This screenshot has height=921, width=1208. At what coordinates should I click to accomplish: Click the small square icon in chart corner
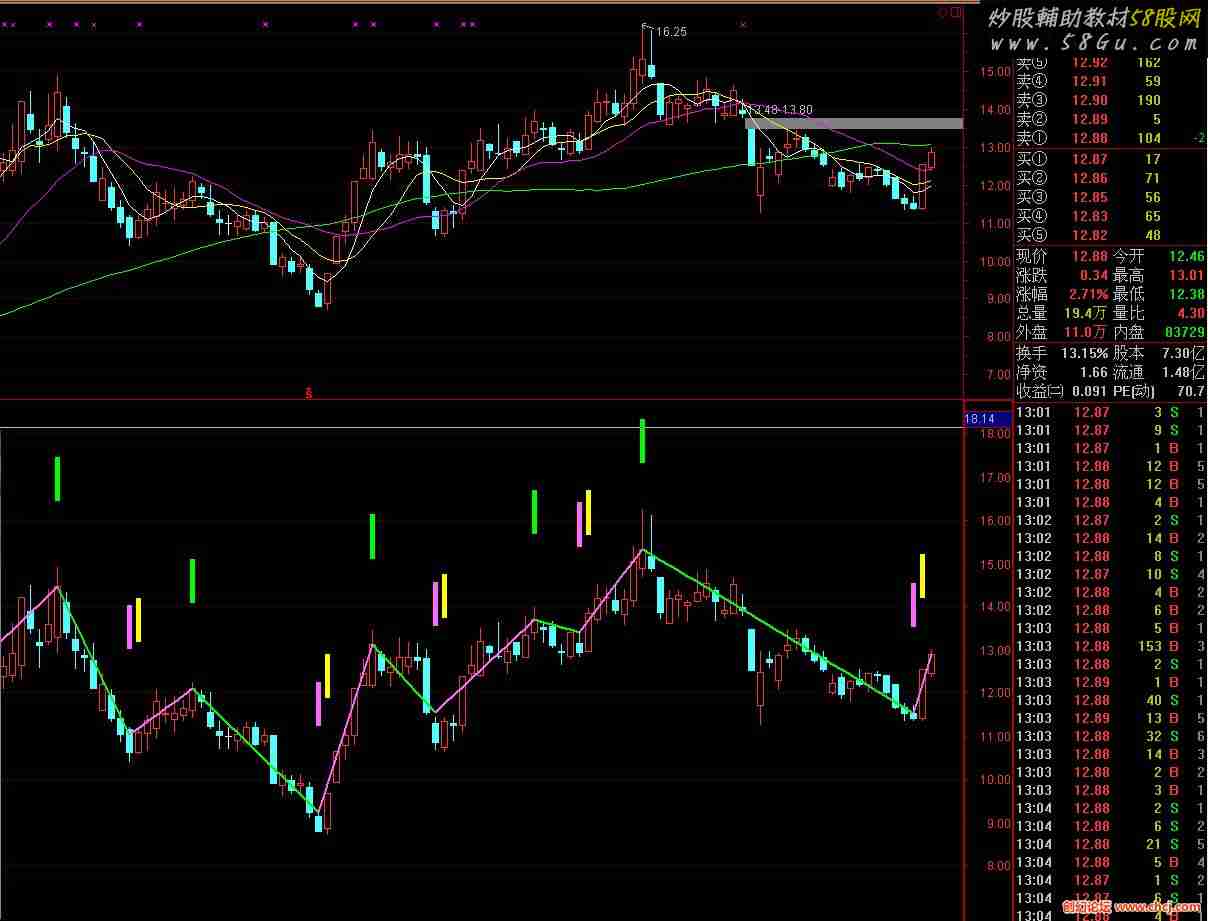point(956,13)
